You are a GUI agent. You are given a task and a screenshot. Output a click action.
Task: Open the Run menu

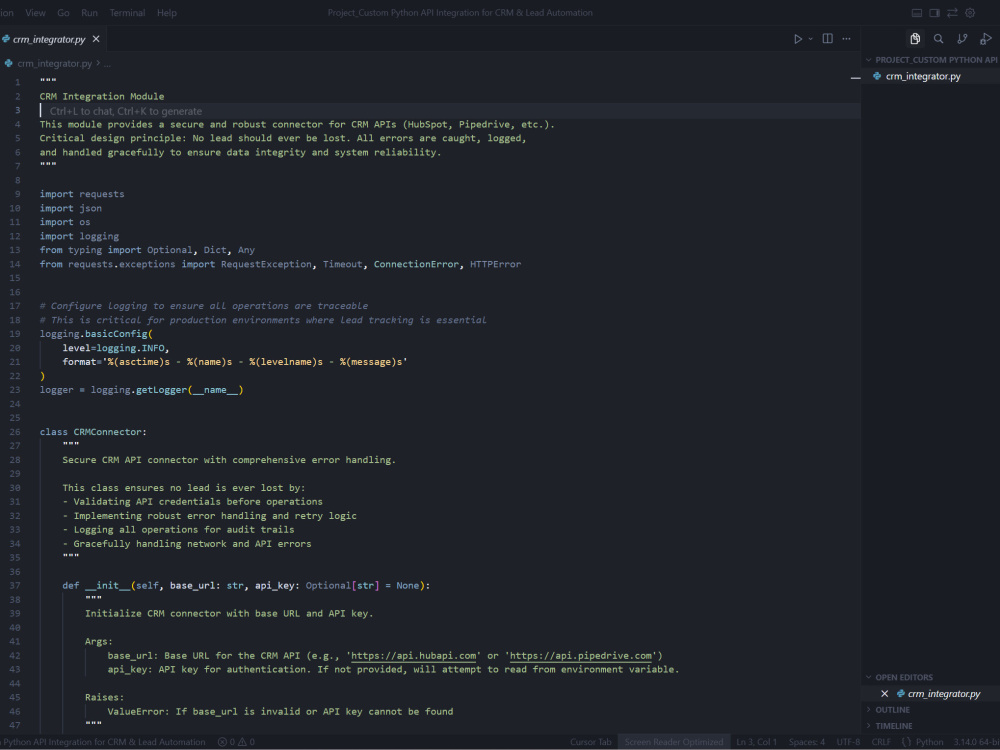(89, 13)
